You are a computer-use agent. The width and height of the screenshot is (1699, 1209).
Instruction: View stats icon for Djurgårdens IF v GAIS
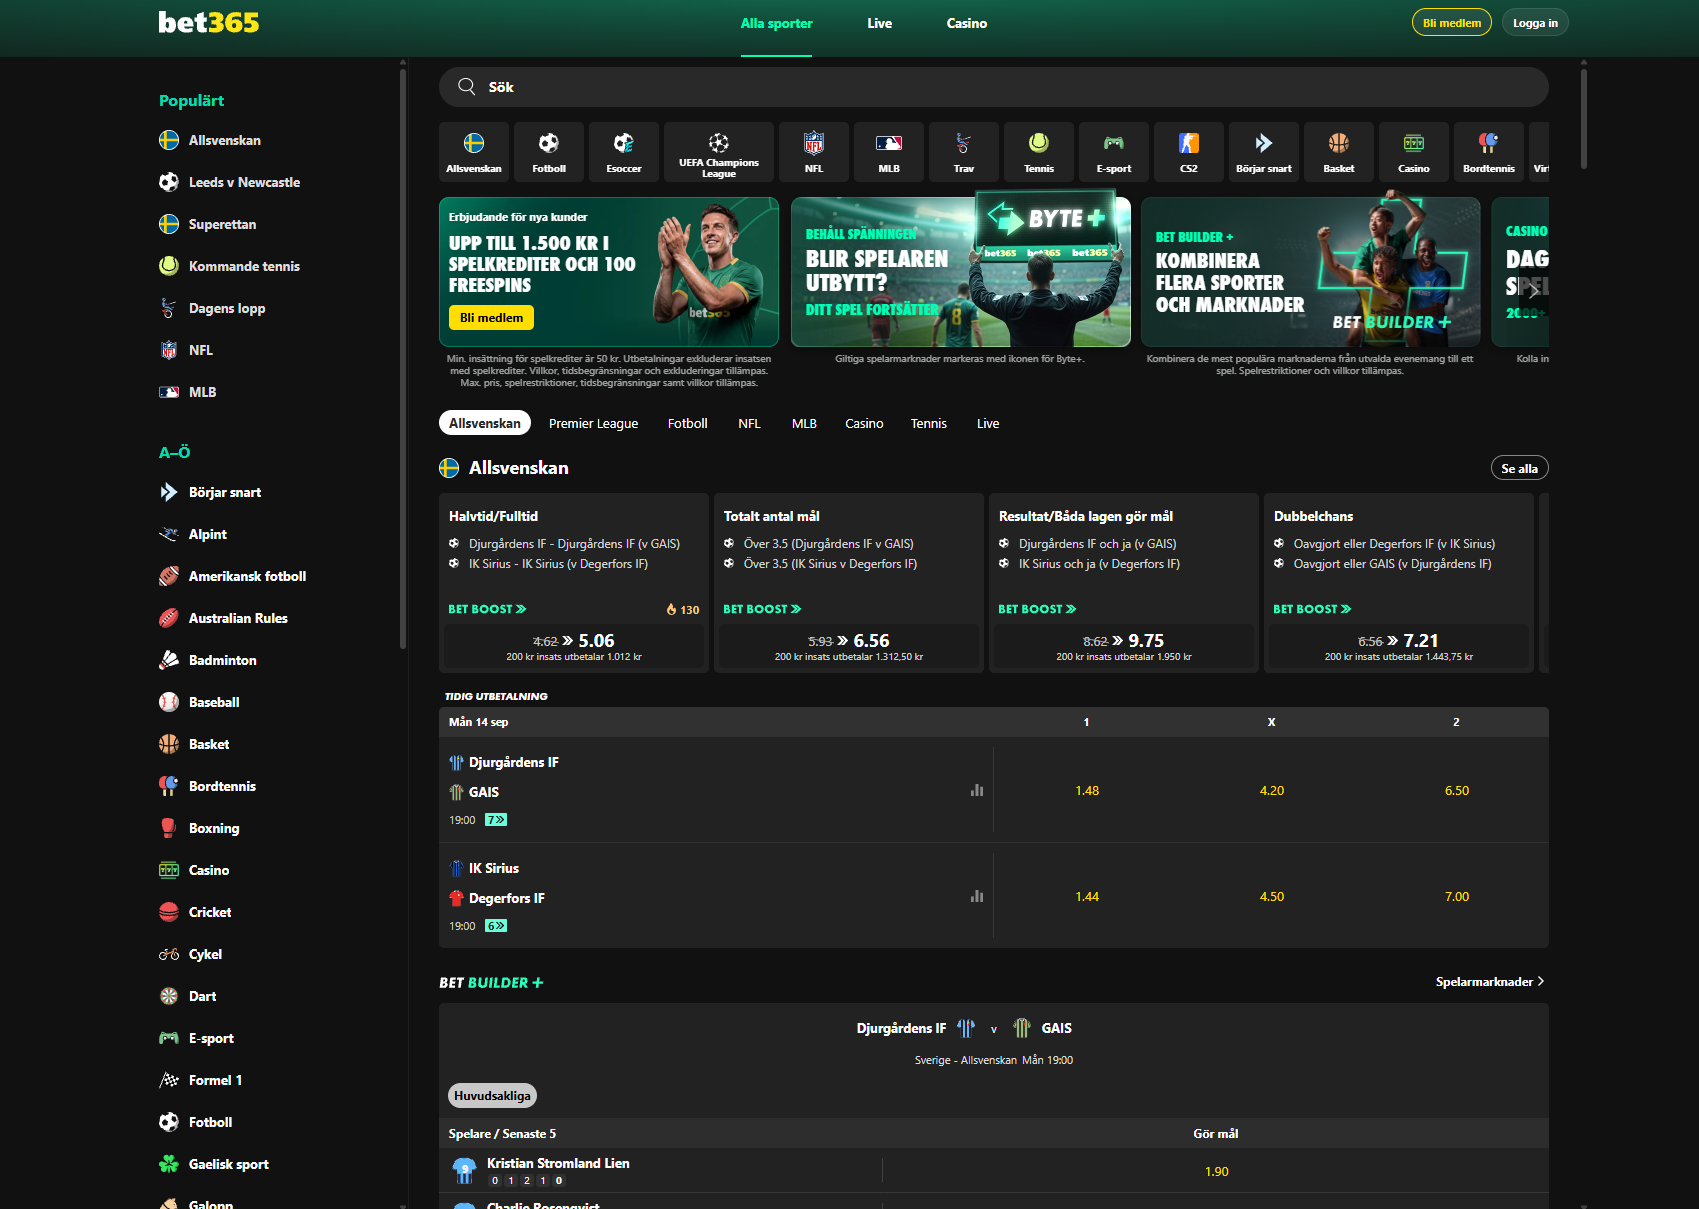977,790
